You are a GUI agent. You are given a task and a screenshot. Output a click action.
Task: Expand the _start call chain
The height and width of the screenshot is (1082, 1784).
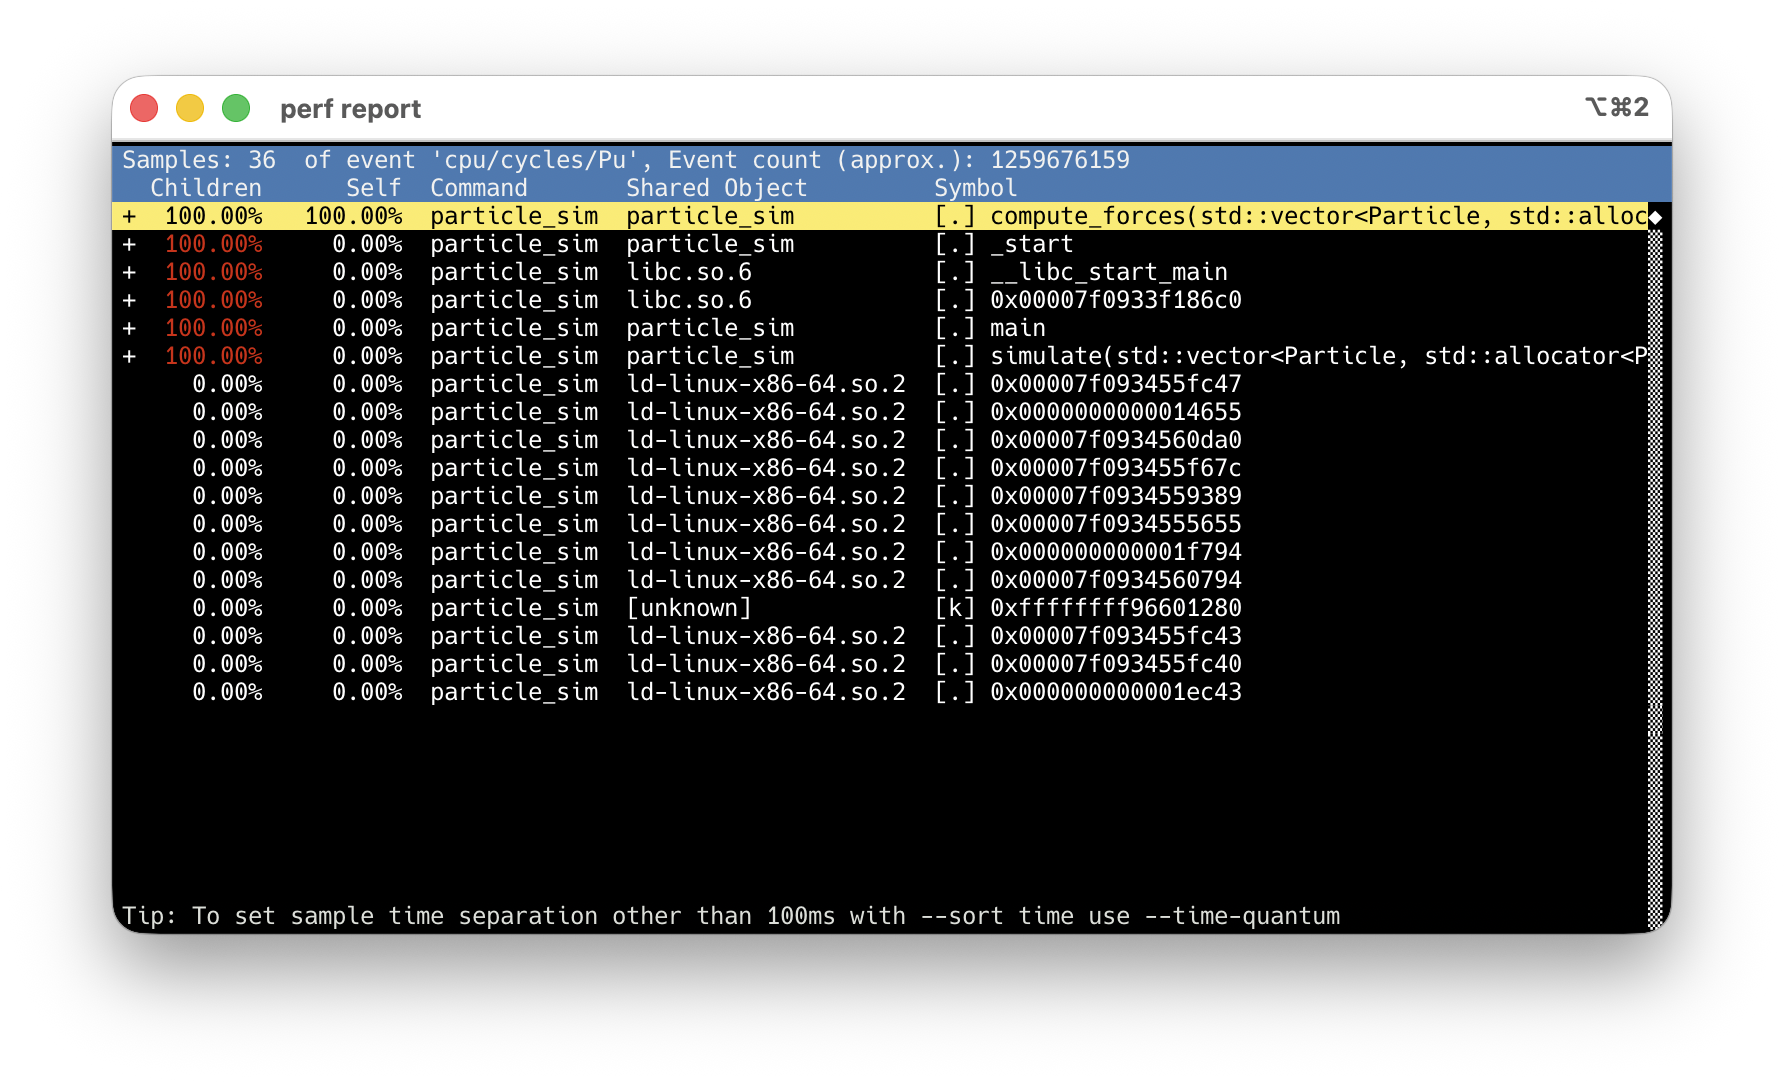tap(129, 244)
